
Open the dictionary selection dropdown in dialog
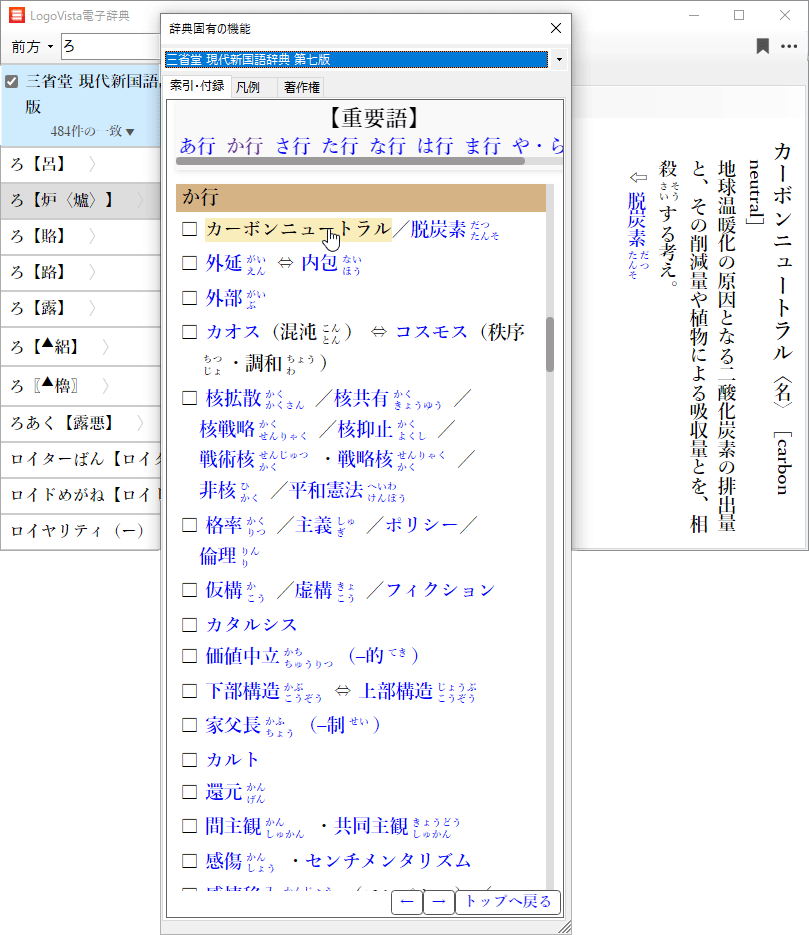click(x=558, y=60)
